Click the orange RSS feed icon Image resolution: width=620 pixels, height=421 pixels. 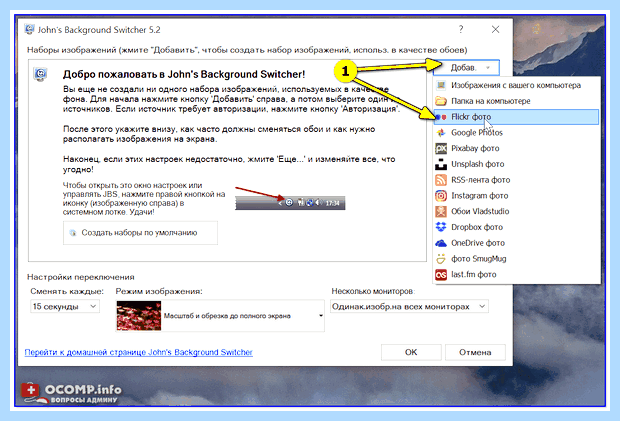pyautogui.click(x=441, y=180)
